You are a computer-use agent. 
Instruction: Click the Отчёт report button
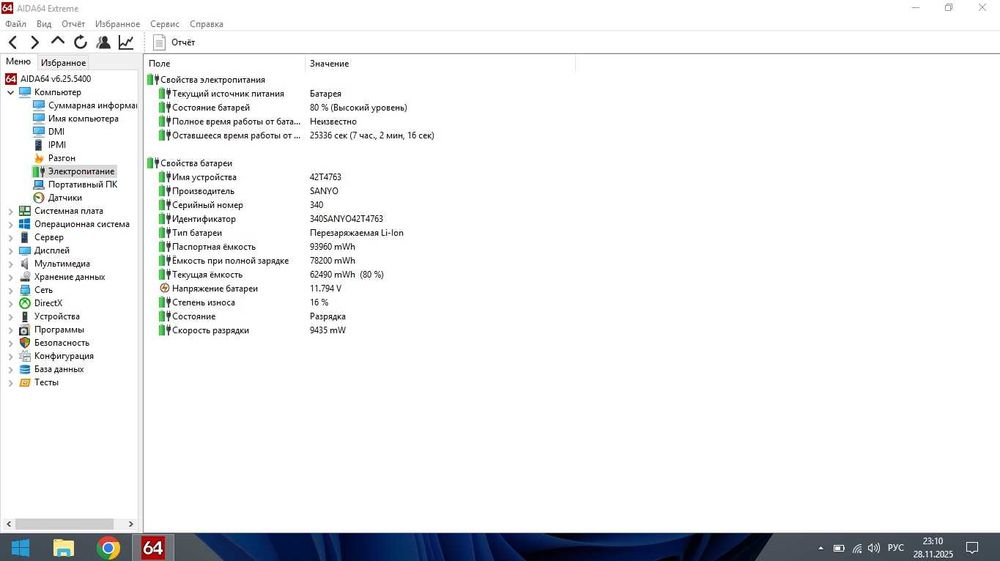click(x=174, y=42)
